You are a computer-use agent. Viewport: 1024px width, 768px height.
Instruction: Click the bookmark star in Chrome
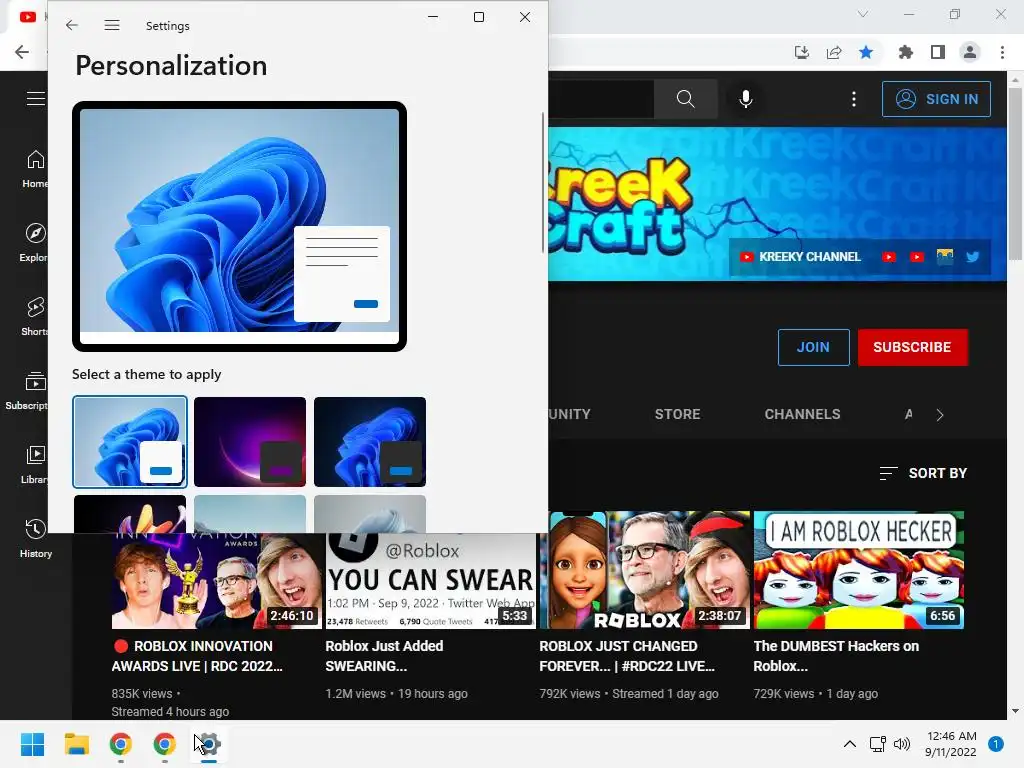(866, 52)
